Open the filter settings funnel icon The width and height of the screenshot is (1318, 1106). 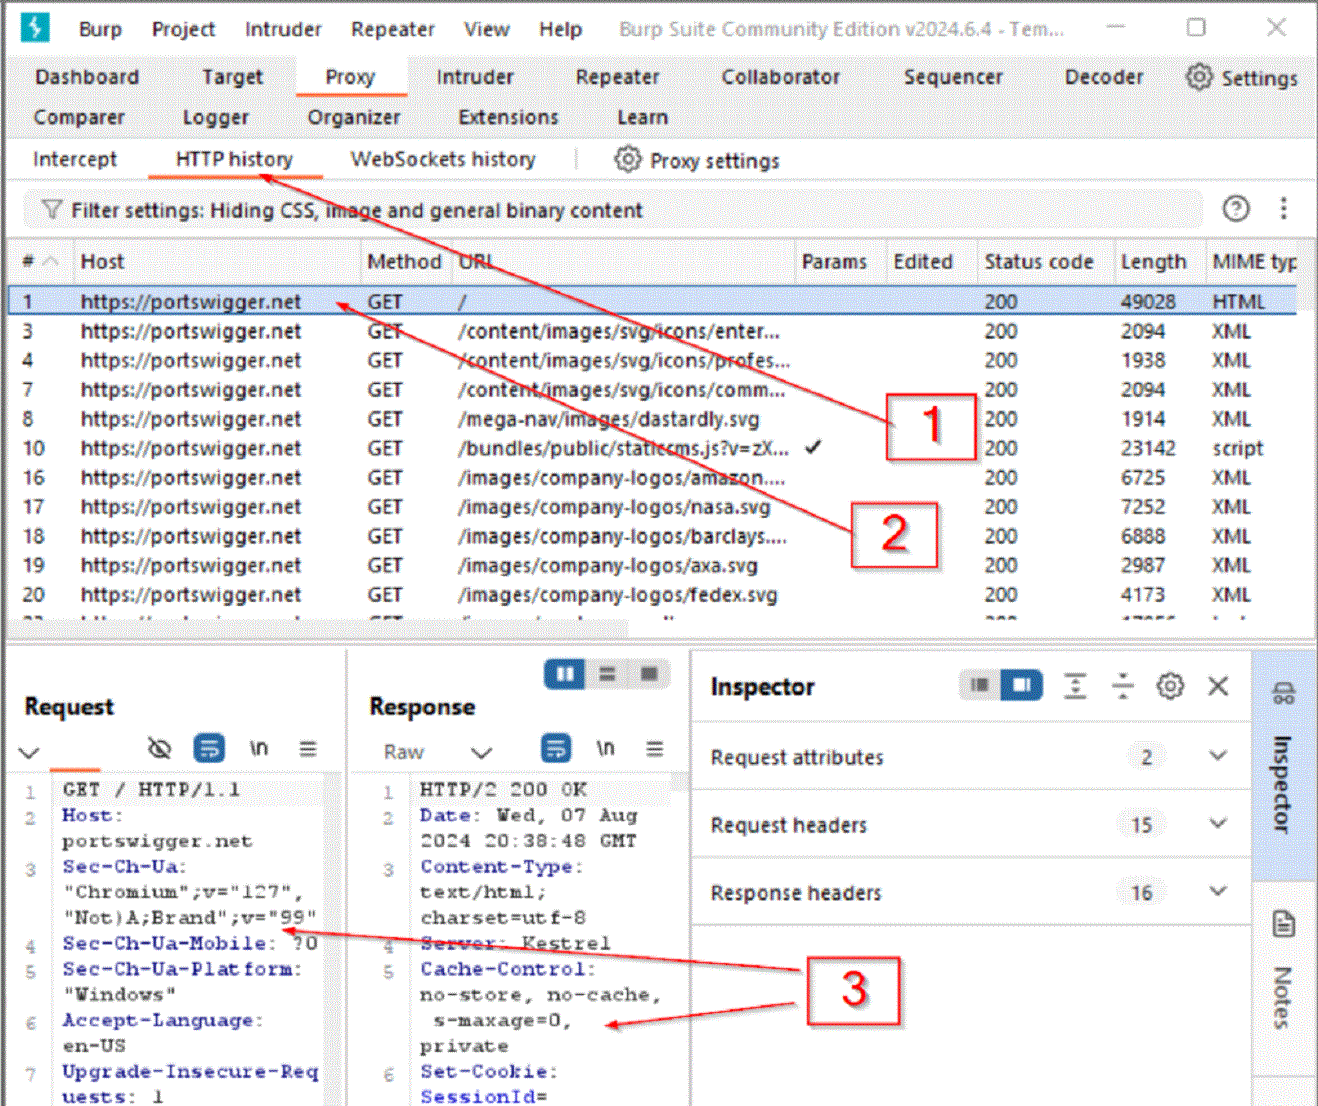tap(51, 210)
